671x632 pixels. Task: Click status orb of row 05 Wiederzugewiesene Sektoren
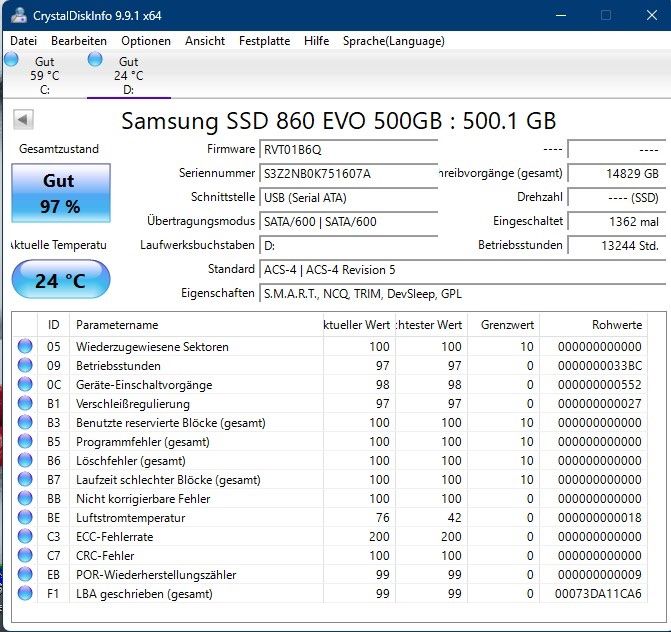click(x=25, y=346)
